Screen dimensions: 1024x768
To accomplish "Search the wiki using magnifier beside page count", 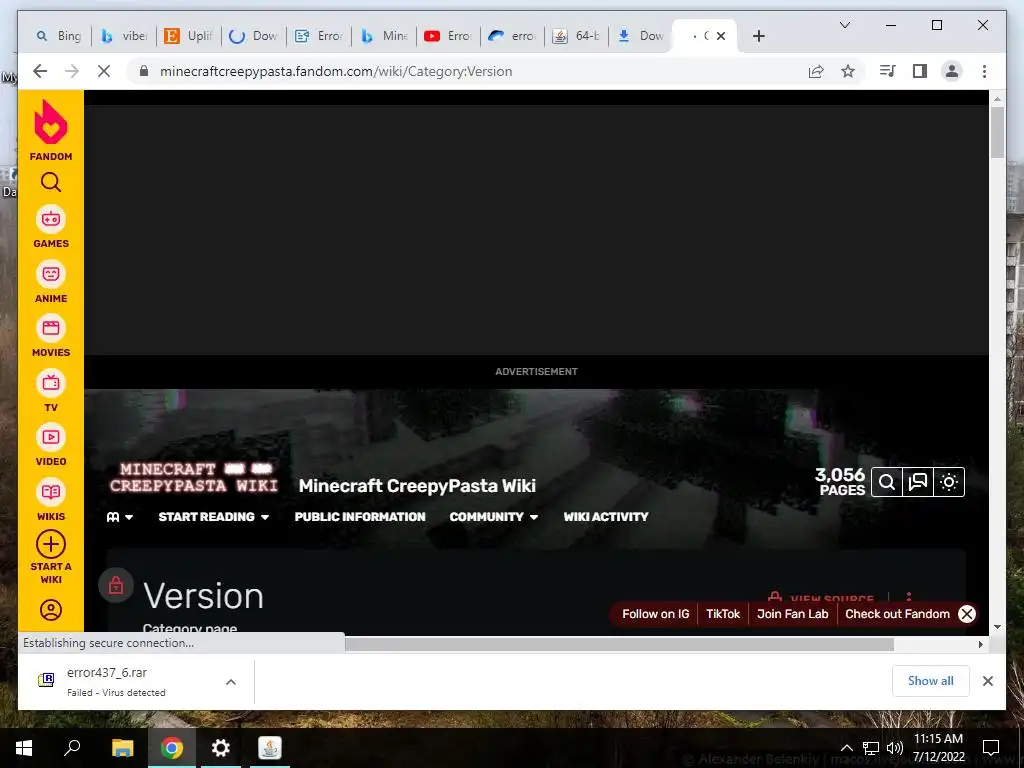I will 887,482.
